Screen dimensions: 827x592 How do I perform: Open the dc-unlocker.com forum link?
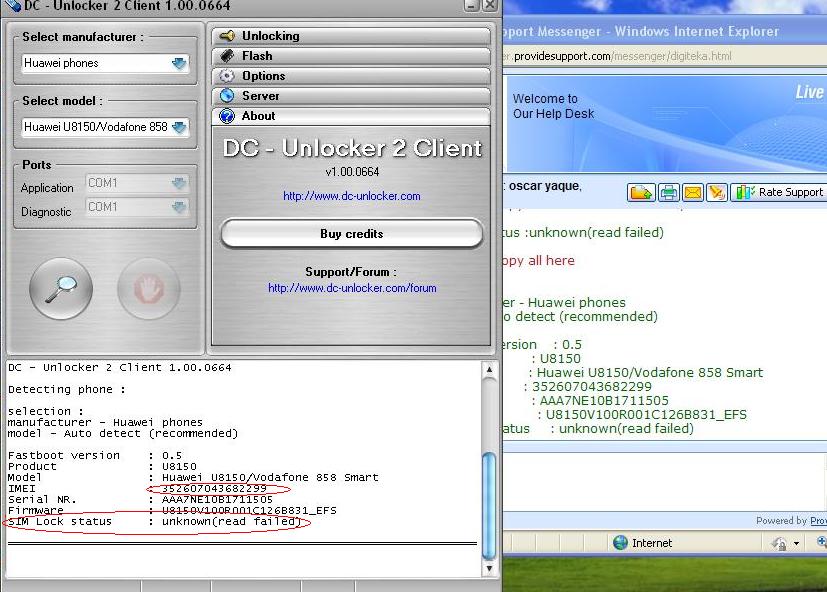pyautogui.click(x=352, y=288)
